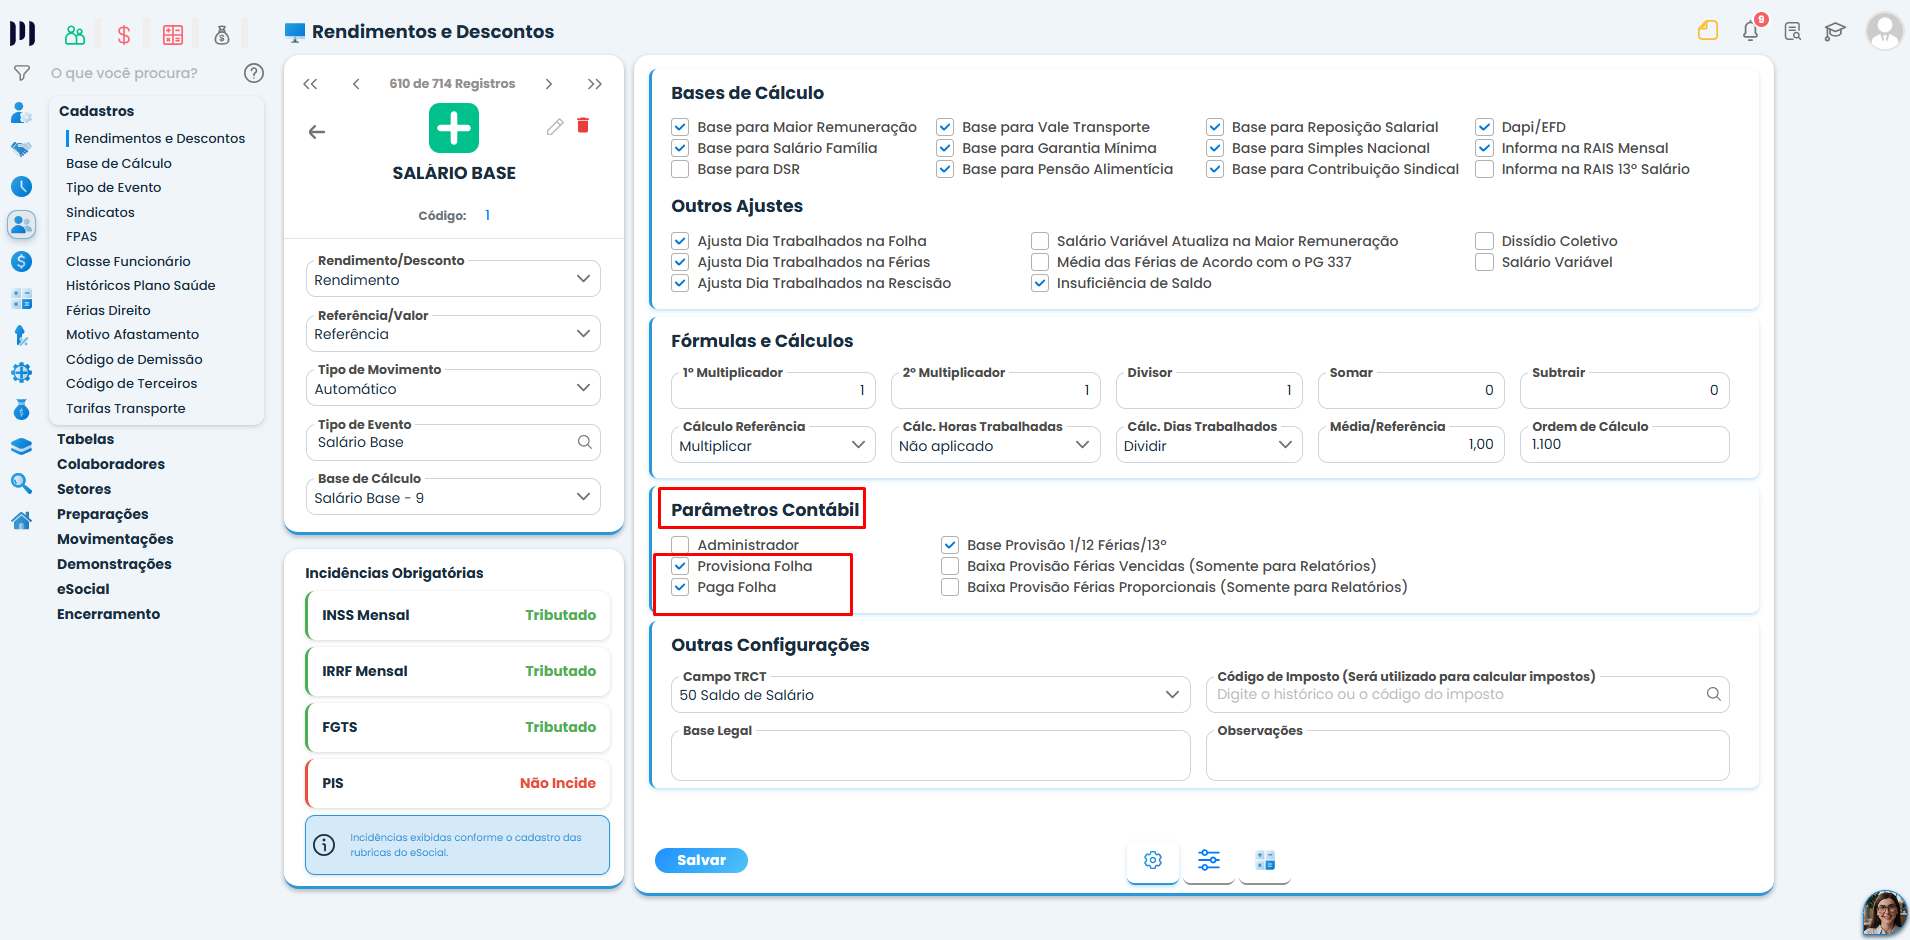The width and height of the screenshot is (1910, 940).
Task: Click the edit pencil icon
Action: (555, 126)
